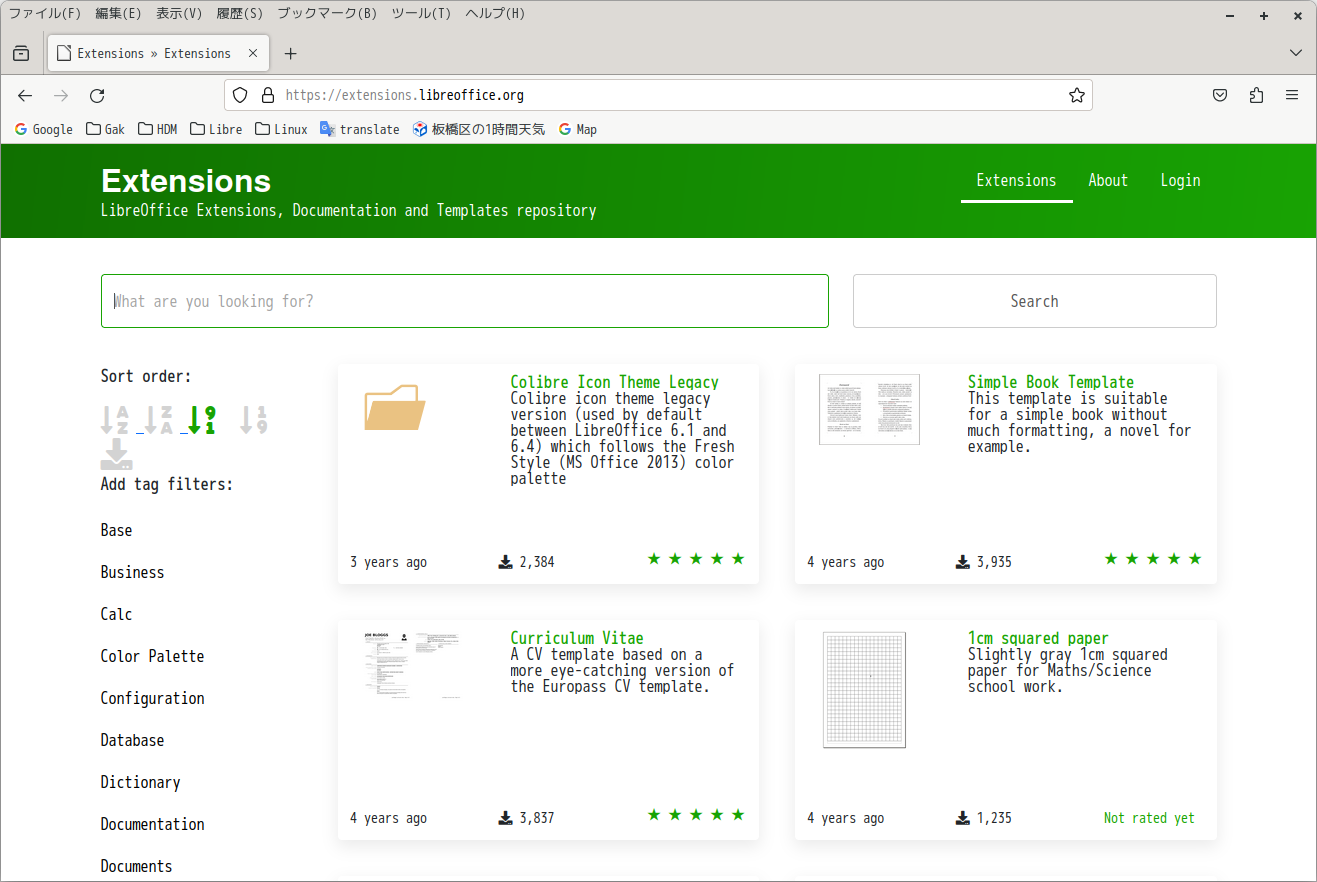Filter by the Documents tag
Viewport: 1317px width, 882px height.
point(136,867)
